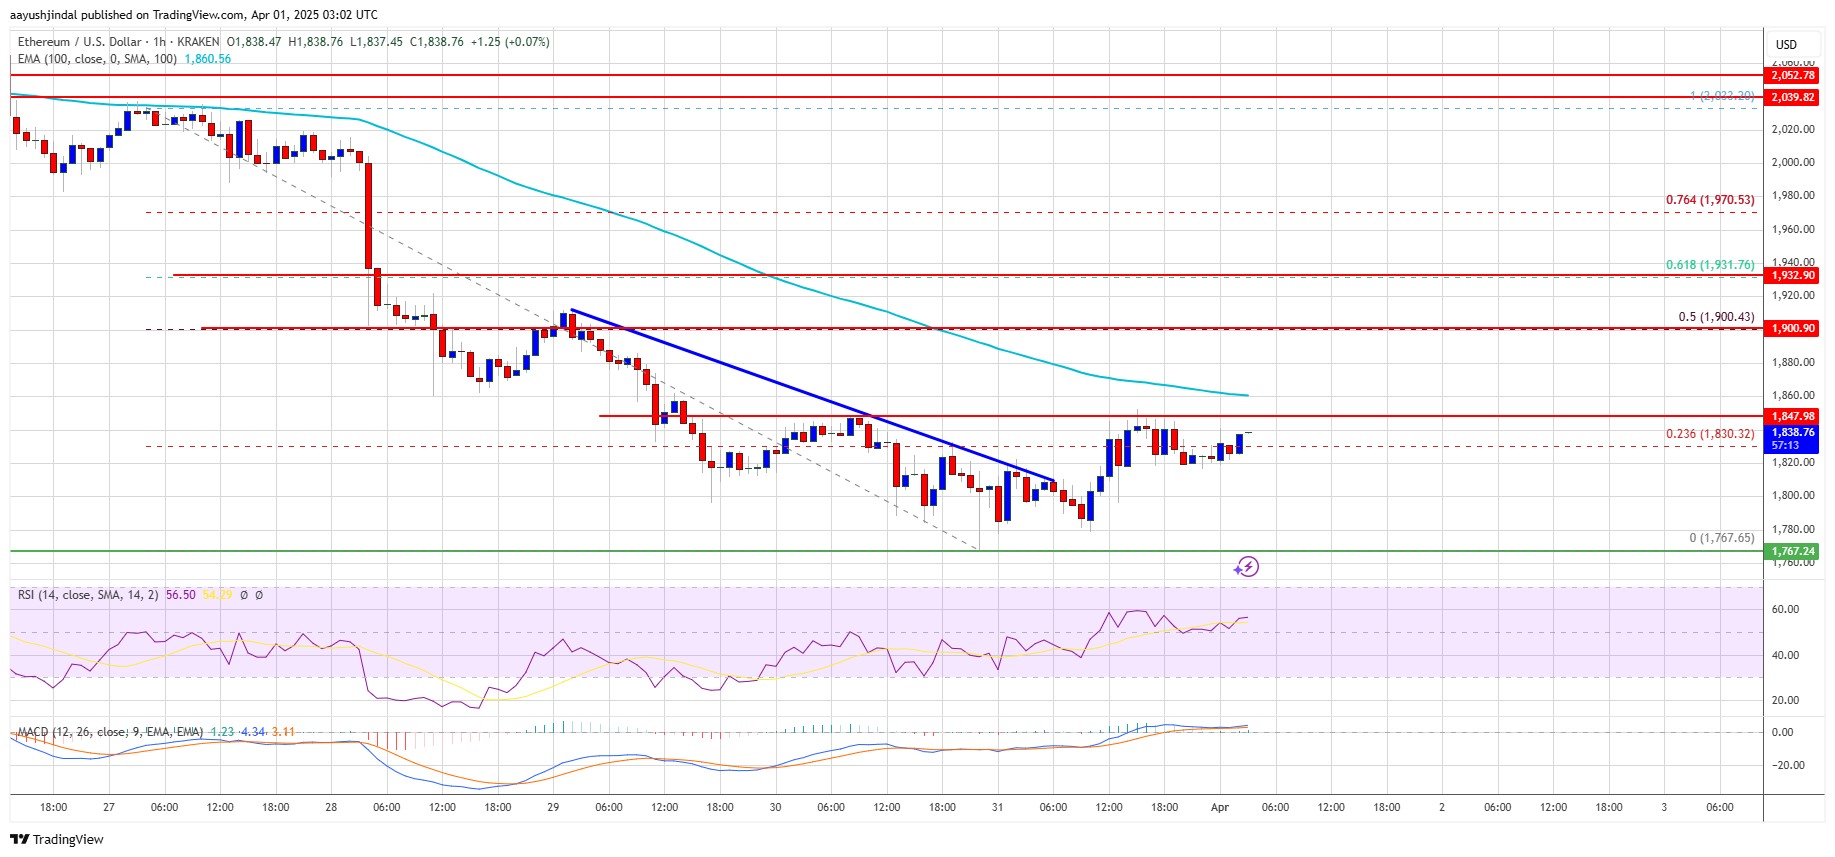1835x857 pixels.
Task: Click the 1,847.98 resistance price label
Action: tap(1792, 416)
